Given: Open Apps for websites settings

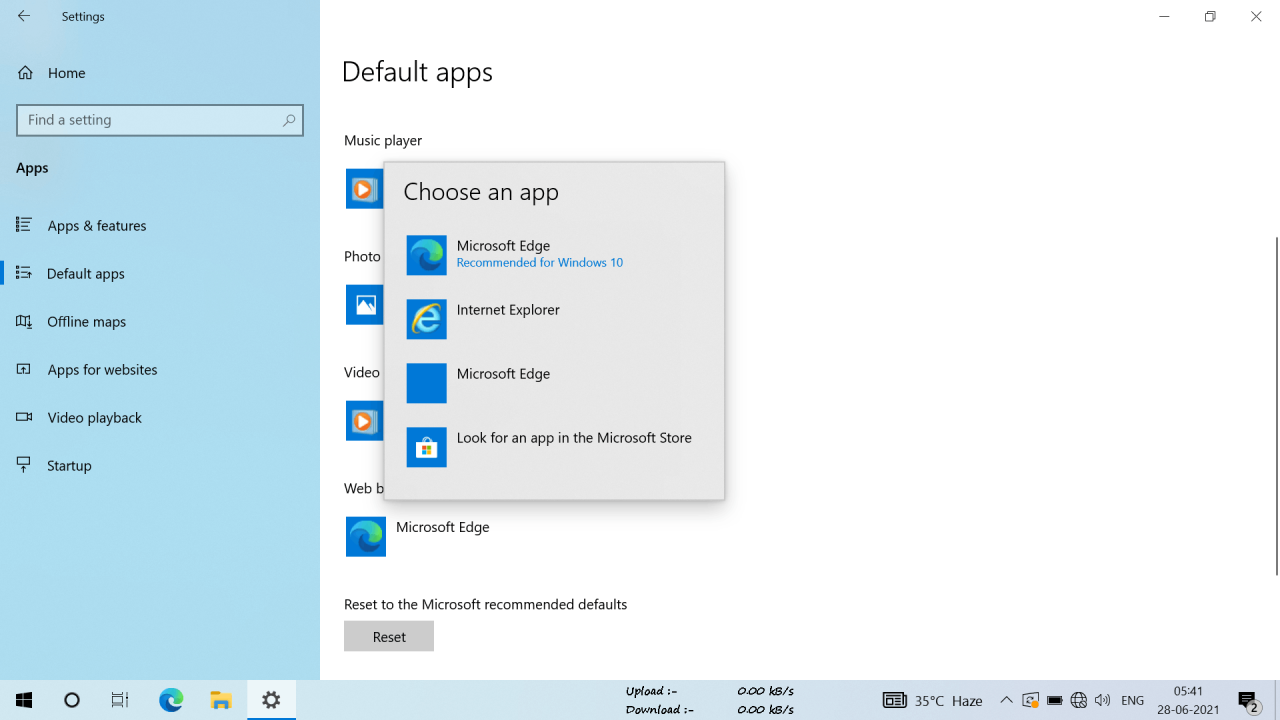Looking at the screenshot, I should [160, 369].
